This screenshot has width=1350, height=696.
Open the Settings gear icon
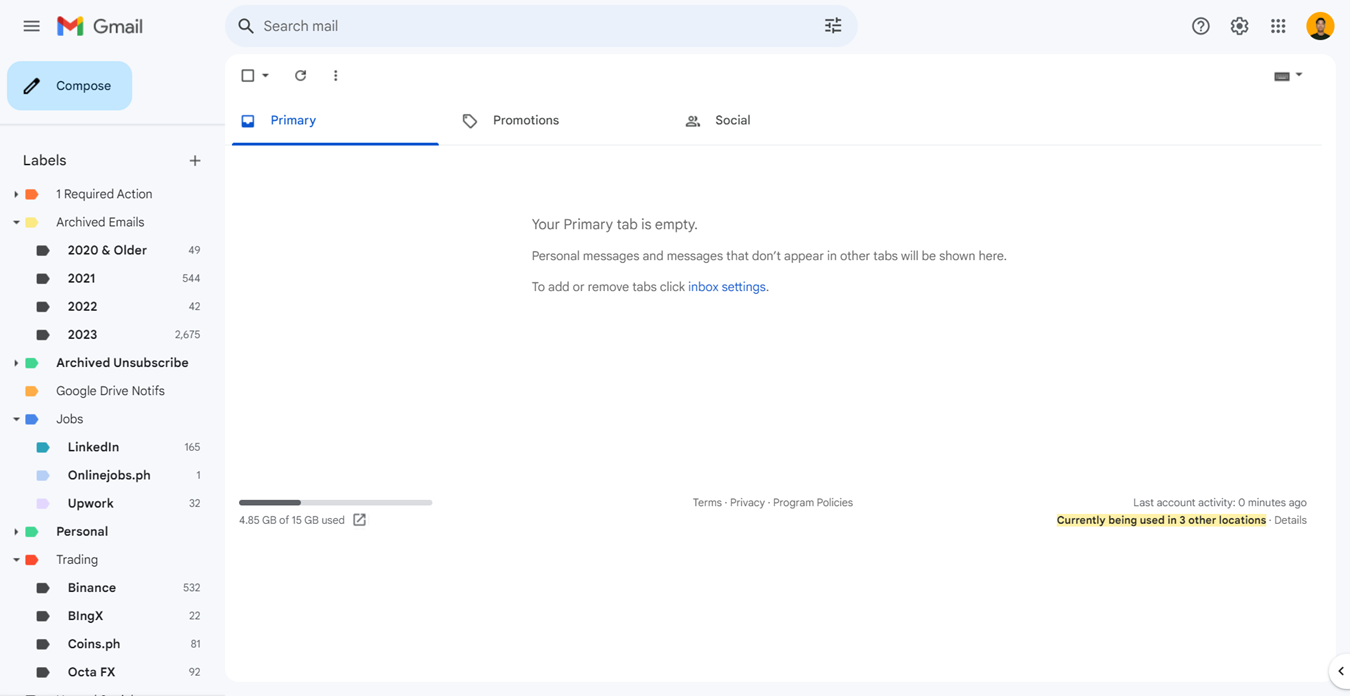pos(1239,27)
